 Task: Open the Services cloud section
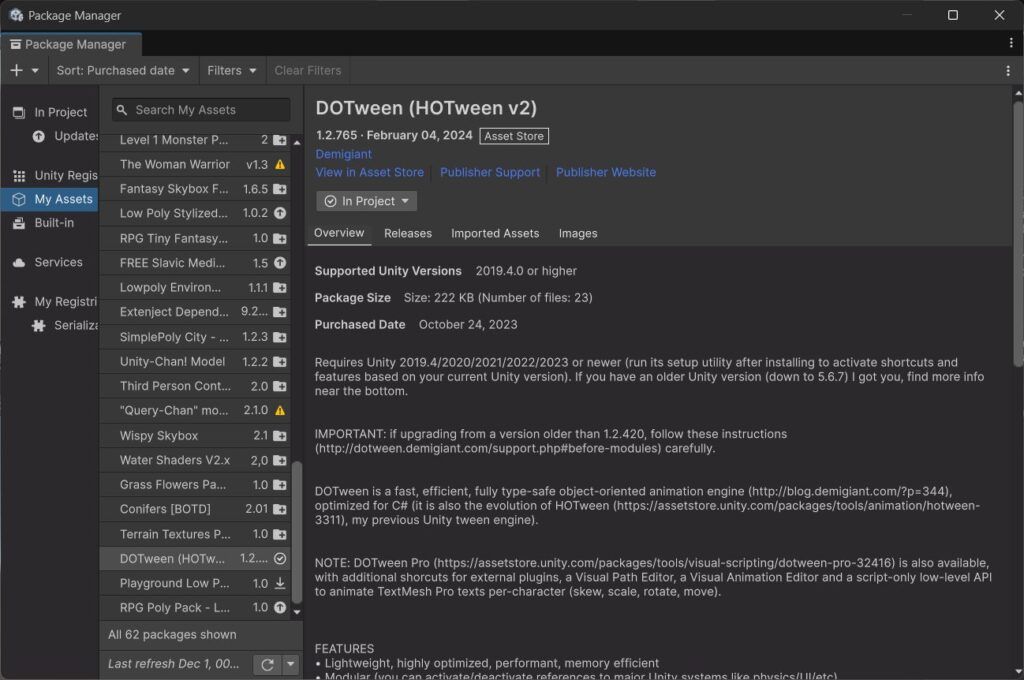pos(57,262)
